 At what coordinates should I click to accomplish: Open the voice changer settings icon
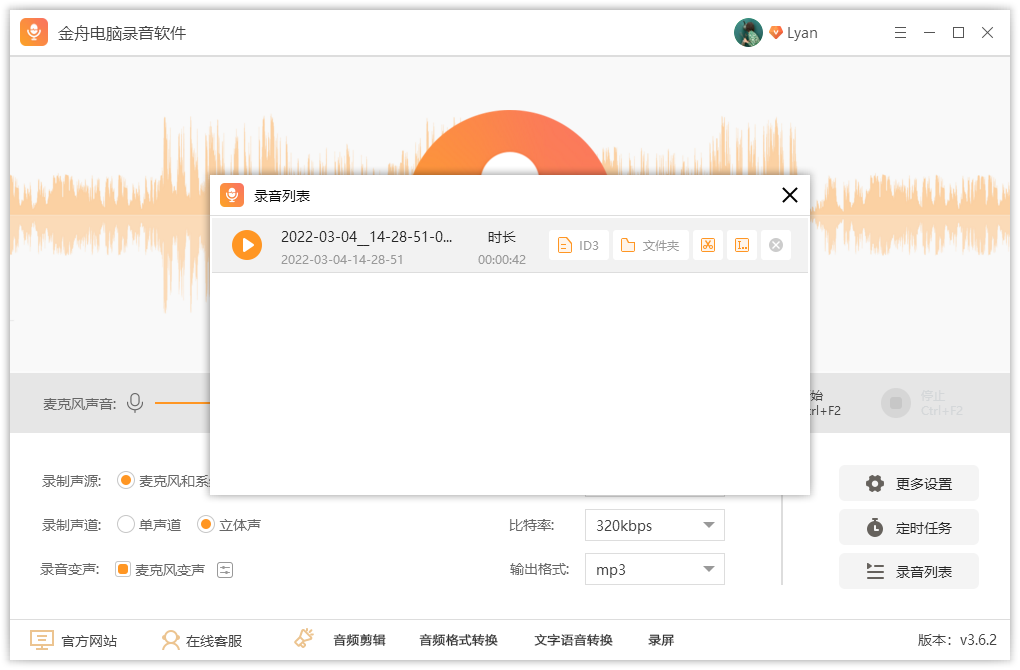pos(225,570)
